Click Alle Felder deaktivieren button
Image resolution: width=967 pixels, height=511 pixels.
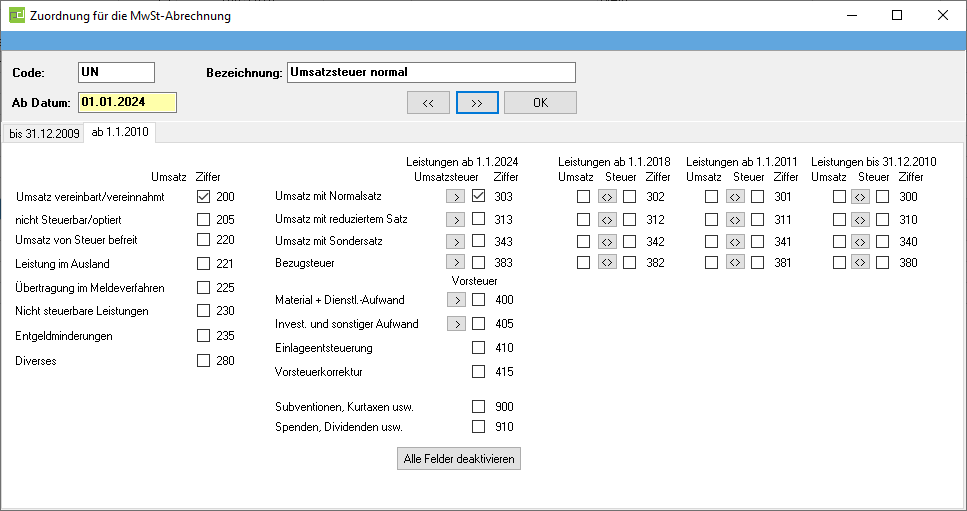(x=459, y=459)
